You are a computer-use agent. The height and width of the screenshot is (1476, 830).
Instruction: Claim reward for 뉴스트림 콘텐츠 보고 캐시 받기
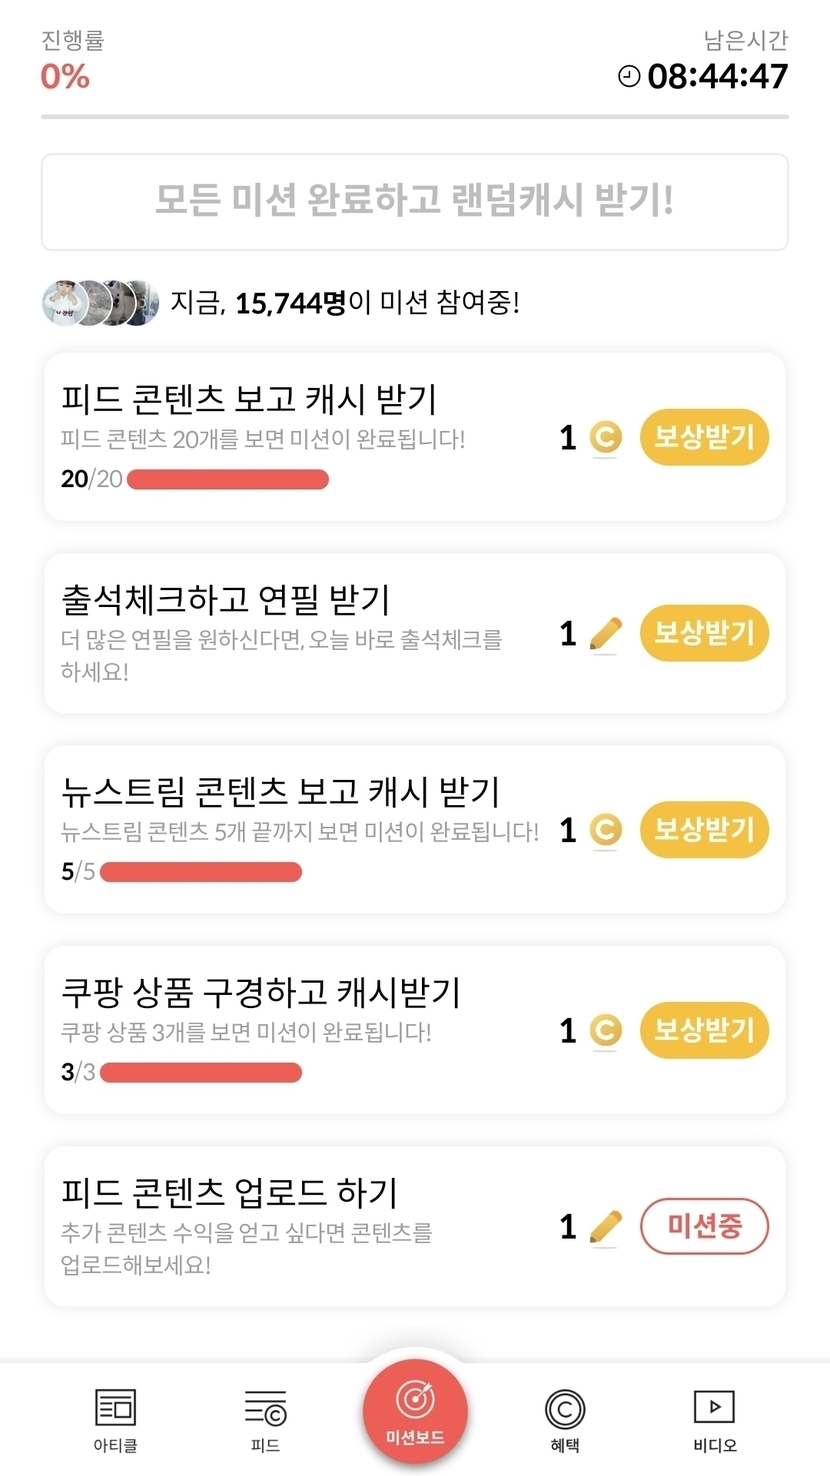tap(704, 829)
